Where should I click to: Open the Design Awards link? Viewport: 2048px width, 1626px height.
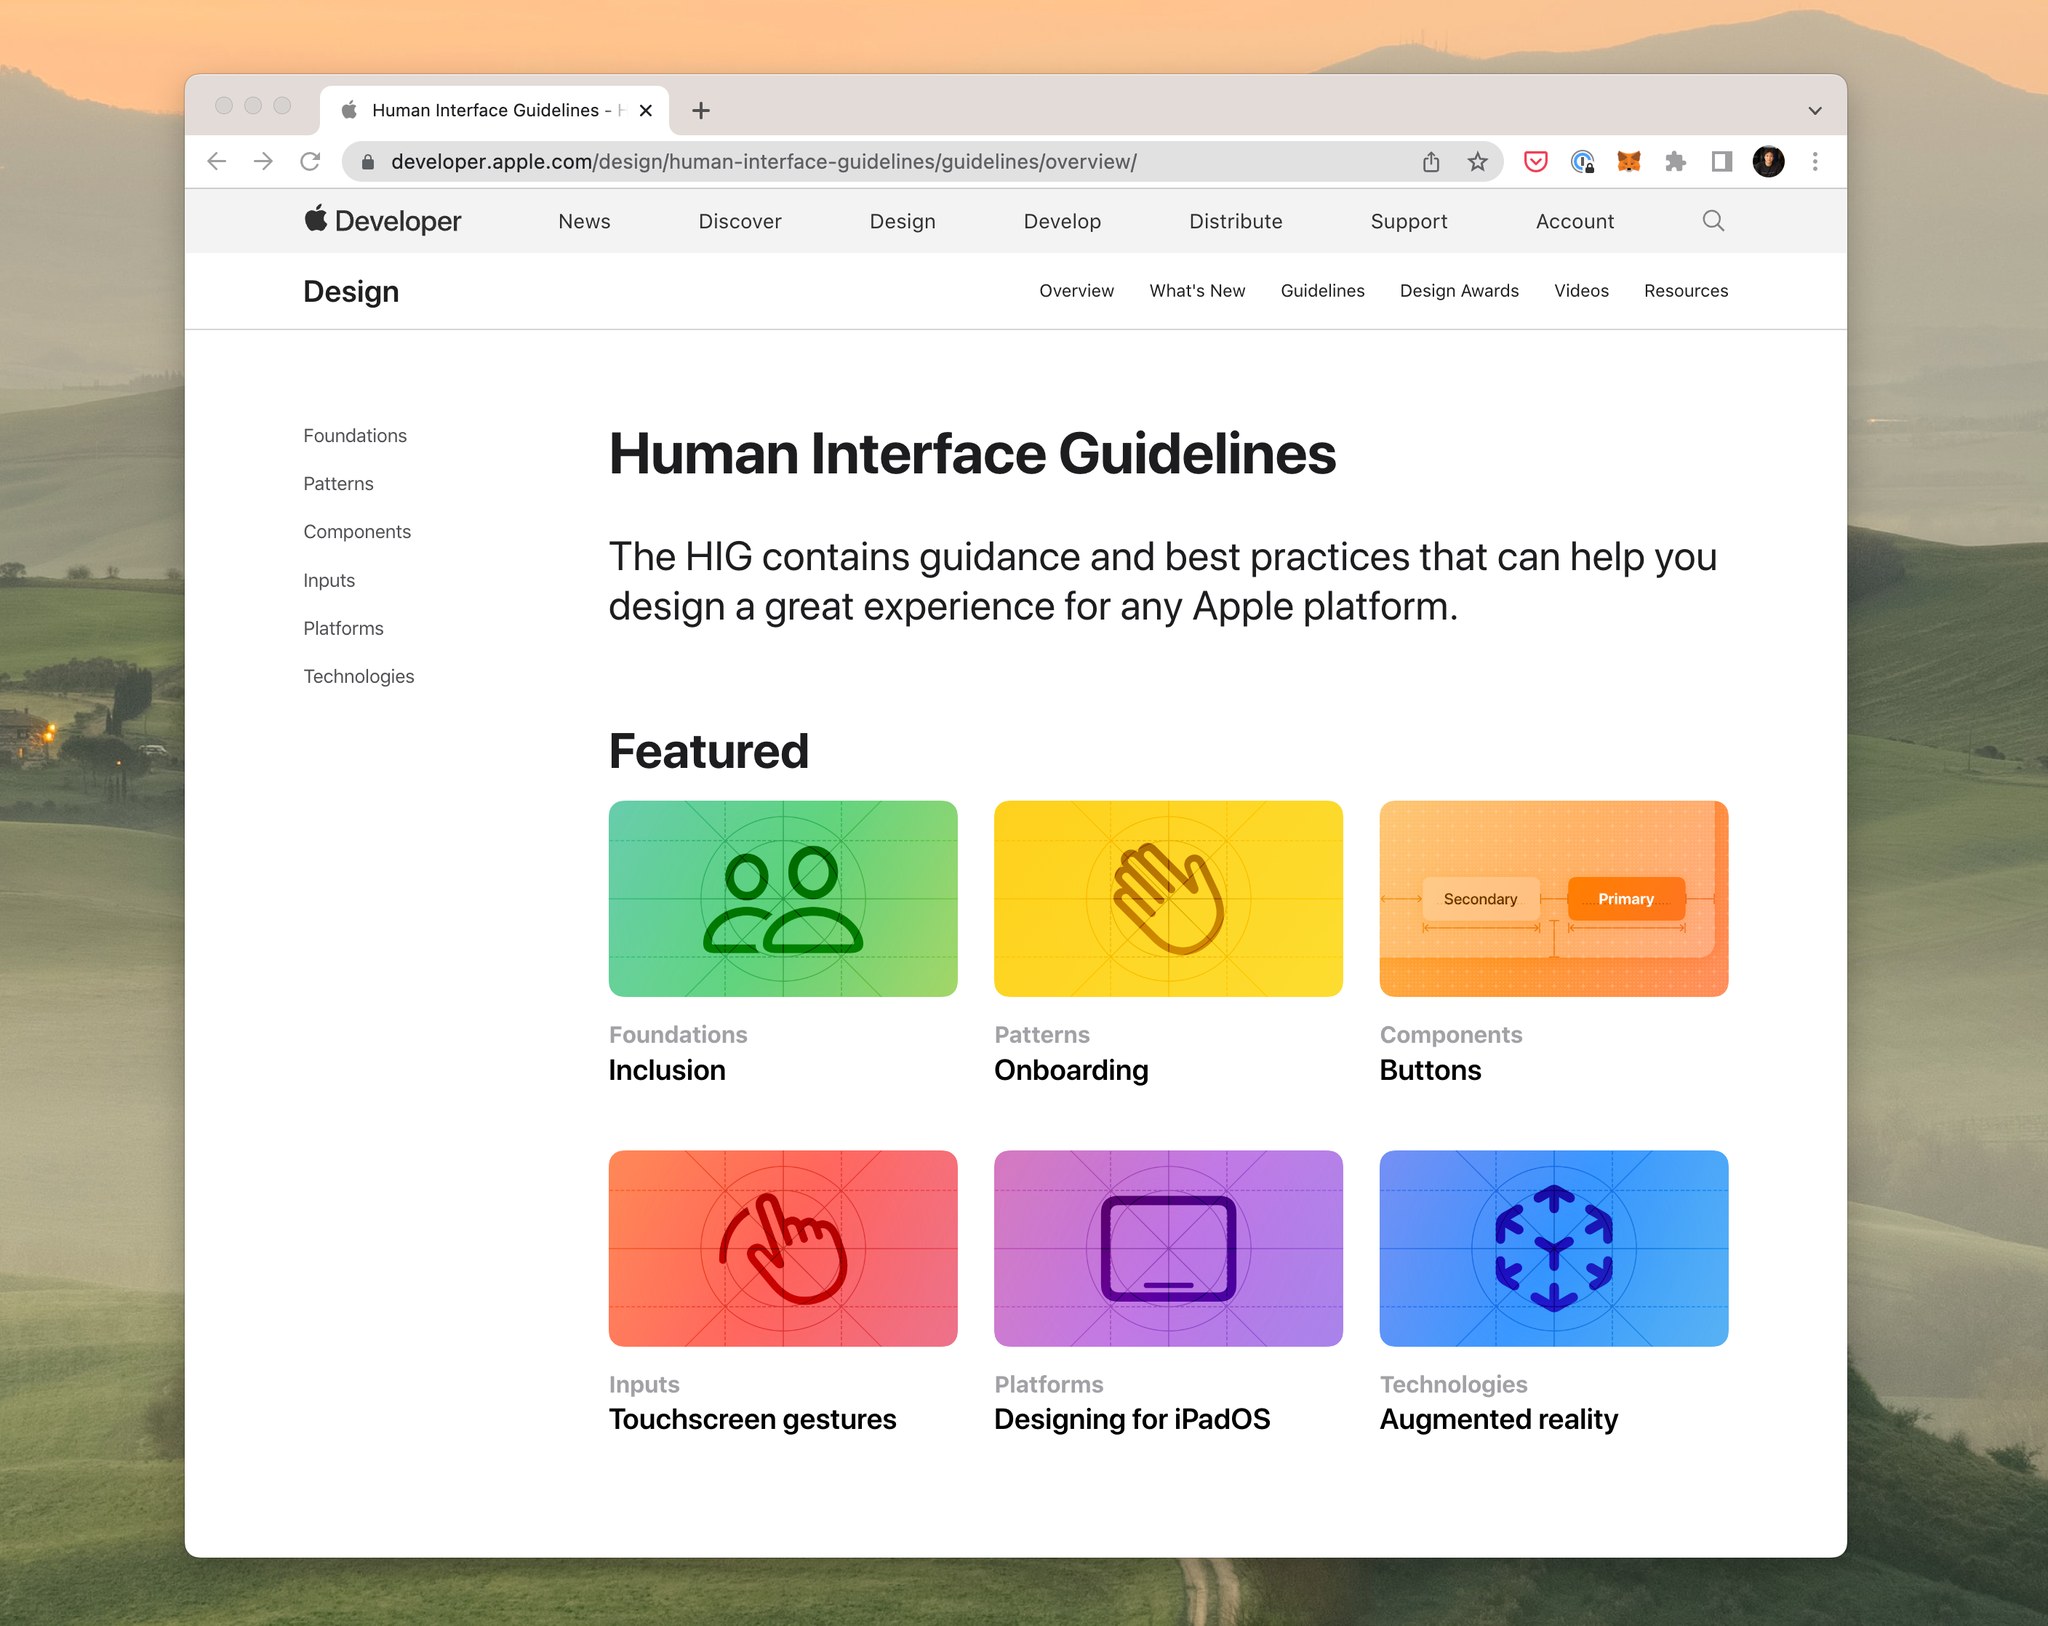click(x=1459, y=290)
